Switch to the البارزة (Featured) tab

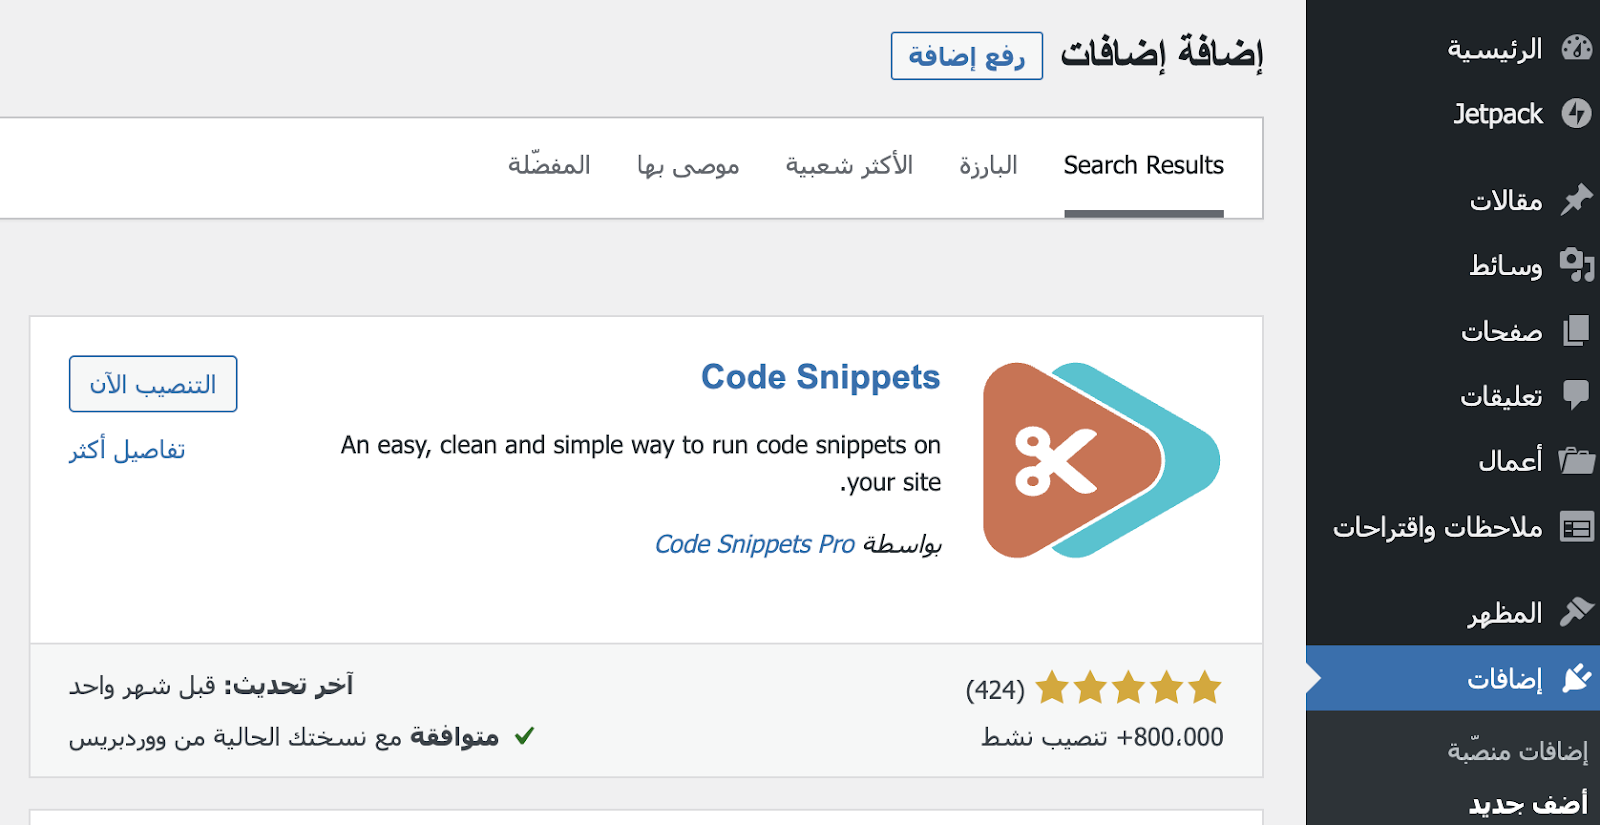pos(988,166)
